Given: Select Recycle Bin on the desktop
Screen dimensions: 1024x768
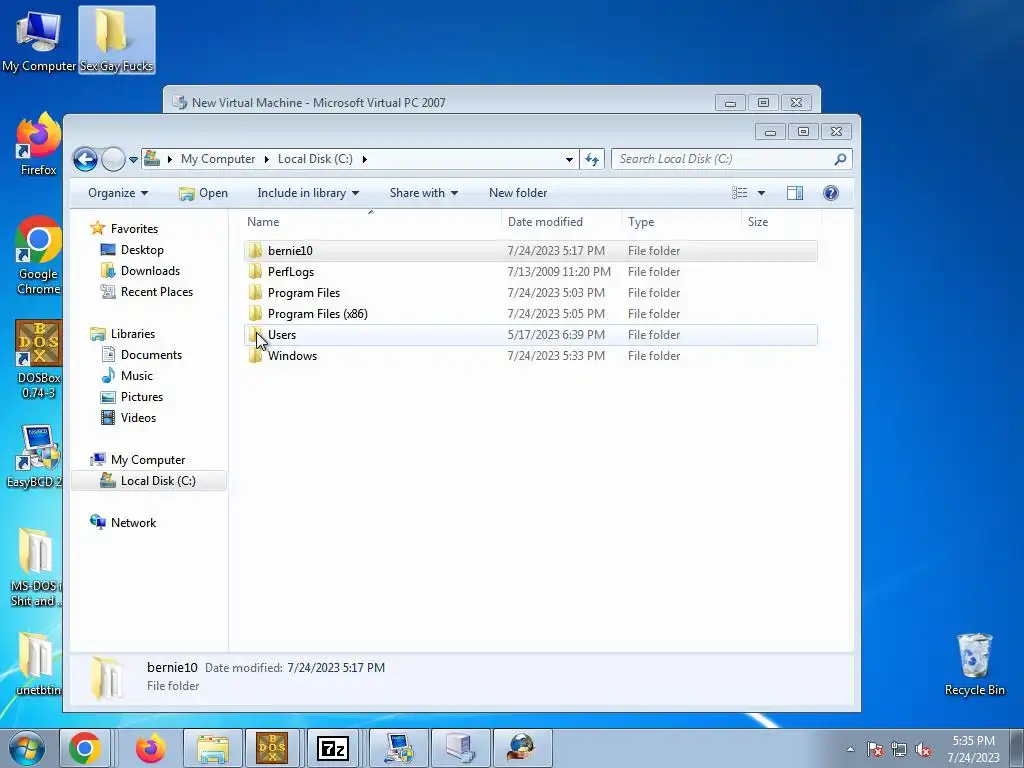Looking at the screenshot, I should point(974,665).
